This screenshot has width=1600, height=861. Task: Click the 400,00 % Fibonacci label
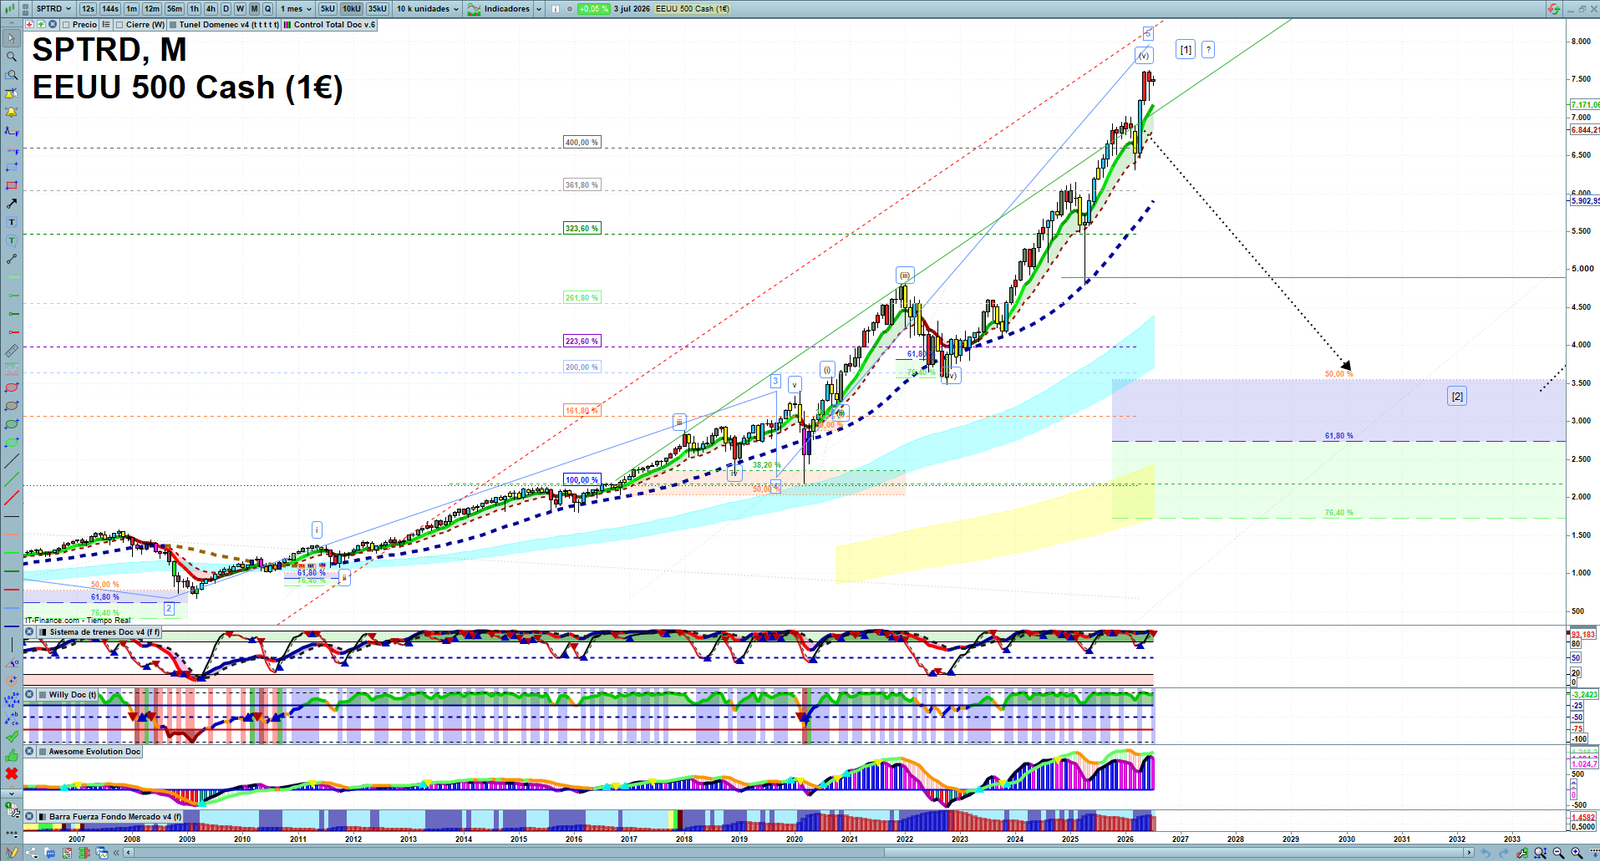click(581, 142)
